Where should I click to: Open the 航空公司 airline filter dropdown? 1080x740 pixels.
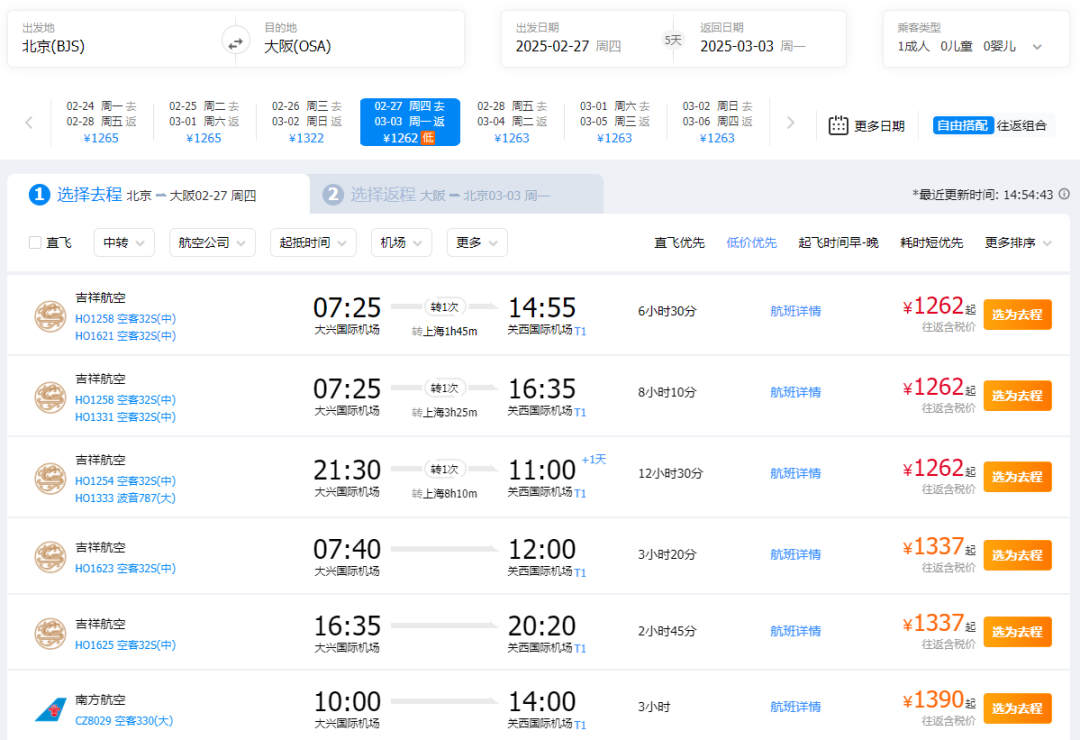click(212, 243)
